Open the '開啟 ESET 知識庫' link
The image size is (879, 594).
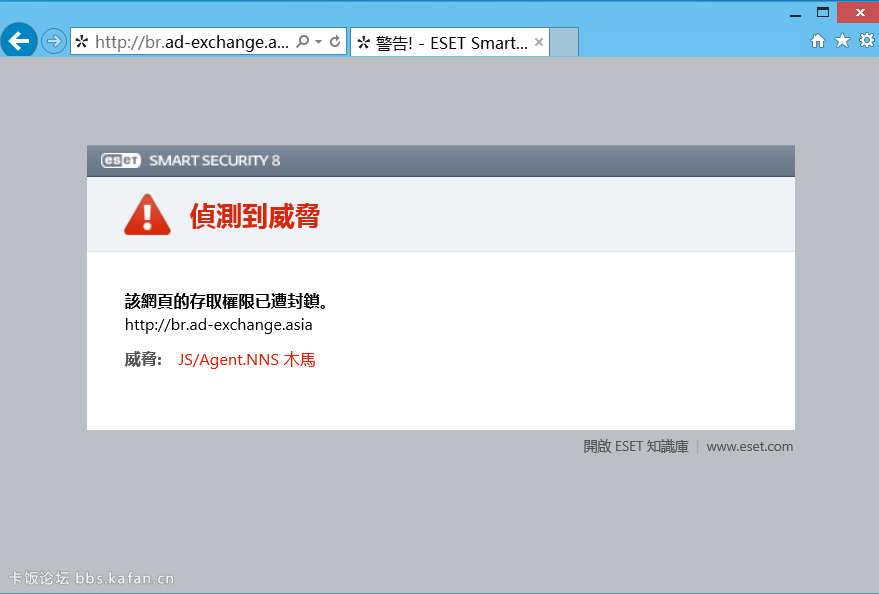click(636, 447)
